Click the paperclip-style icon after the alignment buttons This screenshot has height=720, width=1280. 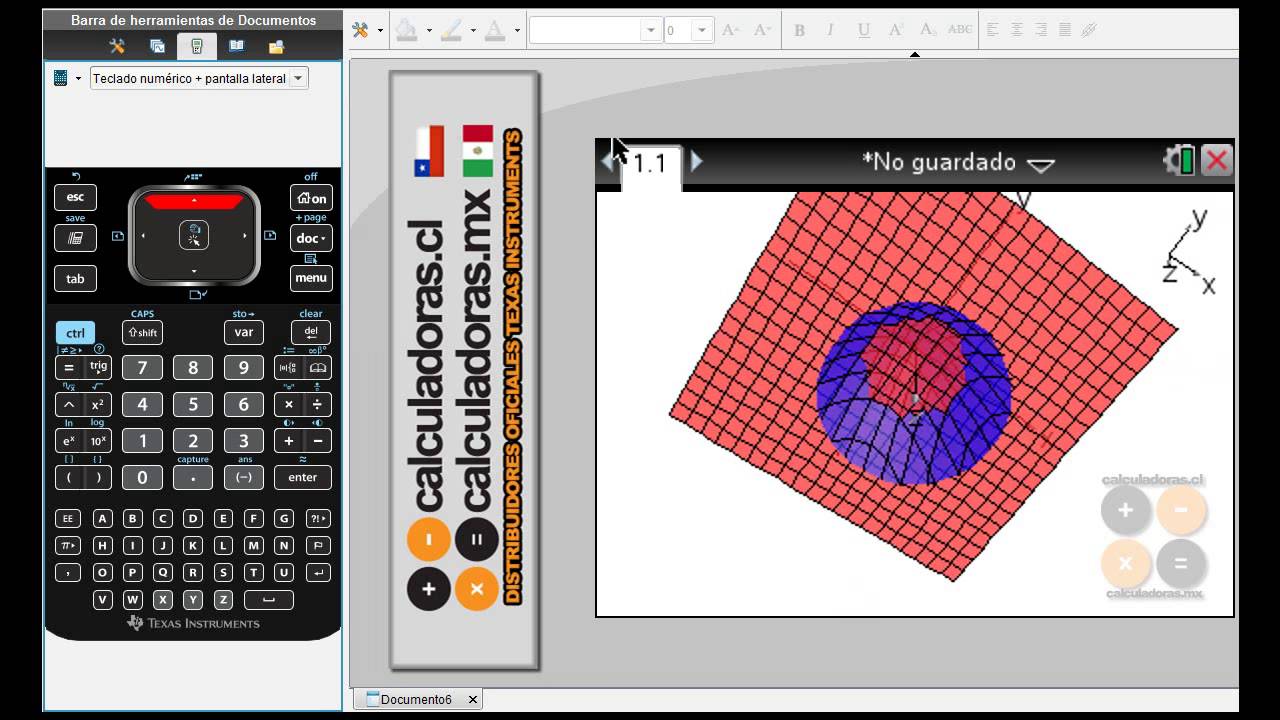(x=1089, y=30)
